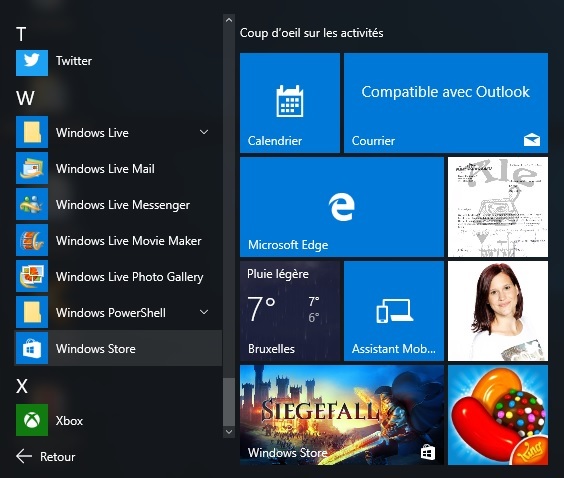The width and height of the screenshot is (564, 478).
Task: Click the letter W section header
Action: (25, 98)
